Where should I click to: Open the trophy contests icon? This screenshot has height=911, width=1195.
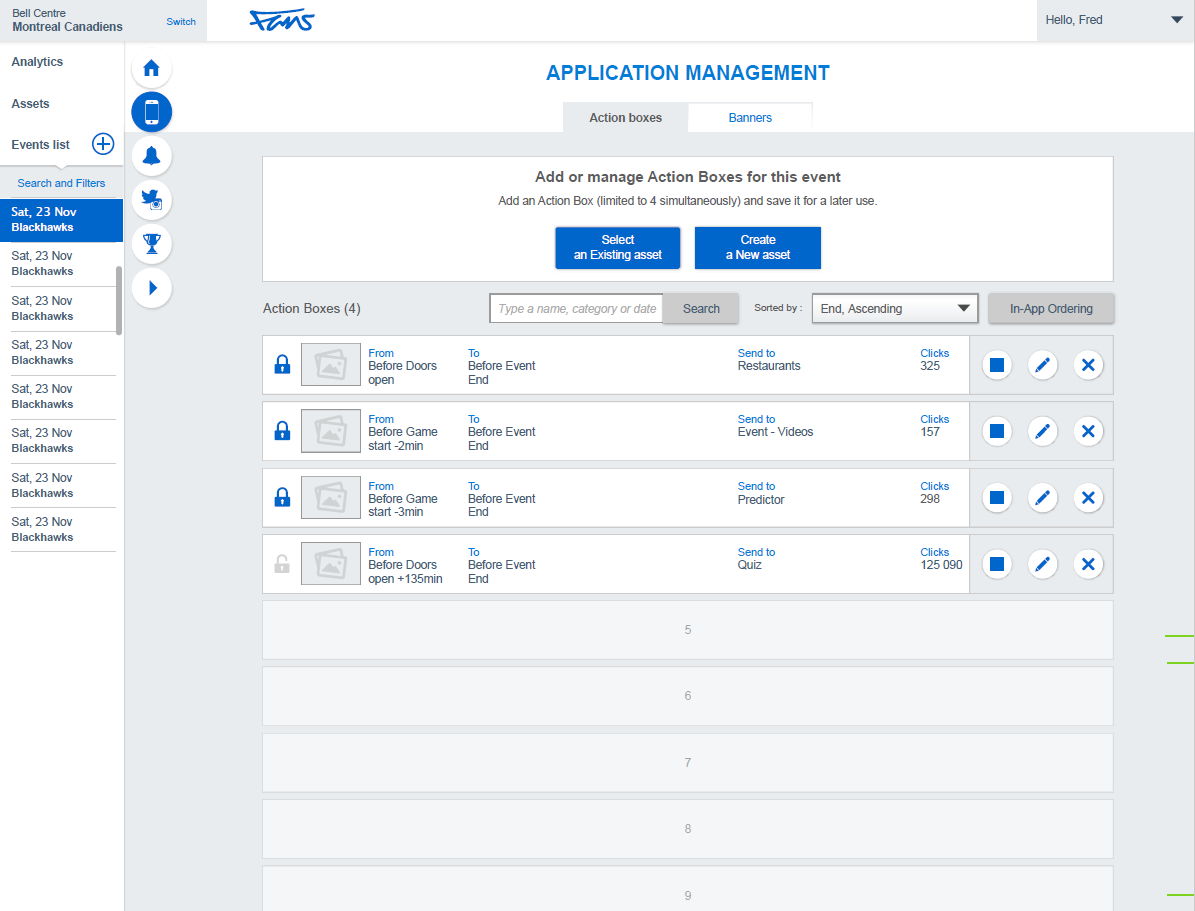(x=152, y=244)
